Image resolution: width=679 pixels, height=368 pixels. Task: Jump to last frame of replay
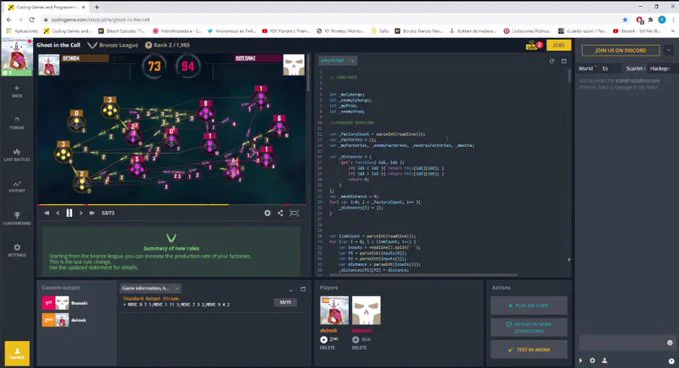pos(92,213)
